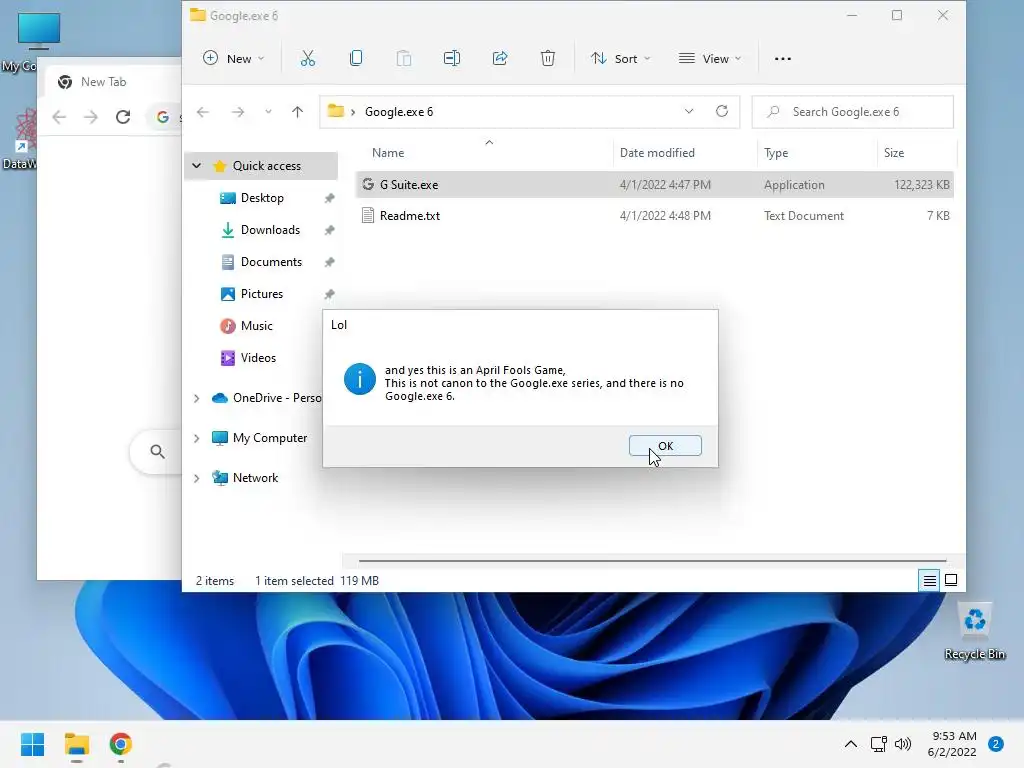Open the notification badge showing 2
The width and height of the screenshot is (1024, 768).
[x=996, y=744]
